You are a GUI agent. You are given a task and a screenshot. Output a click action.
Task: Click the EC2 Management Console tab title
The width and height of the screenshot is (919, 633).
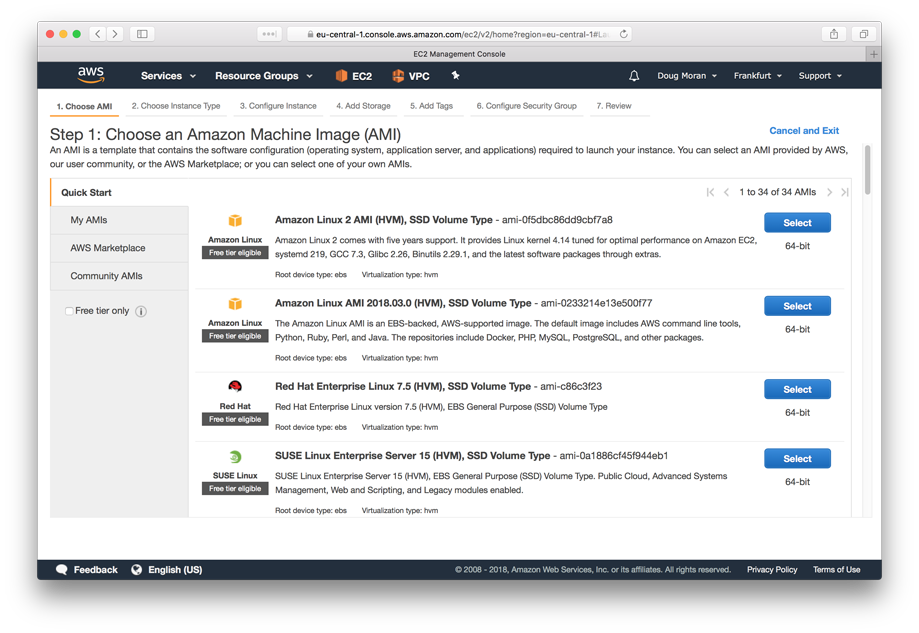459,54
